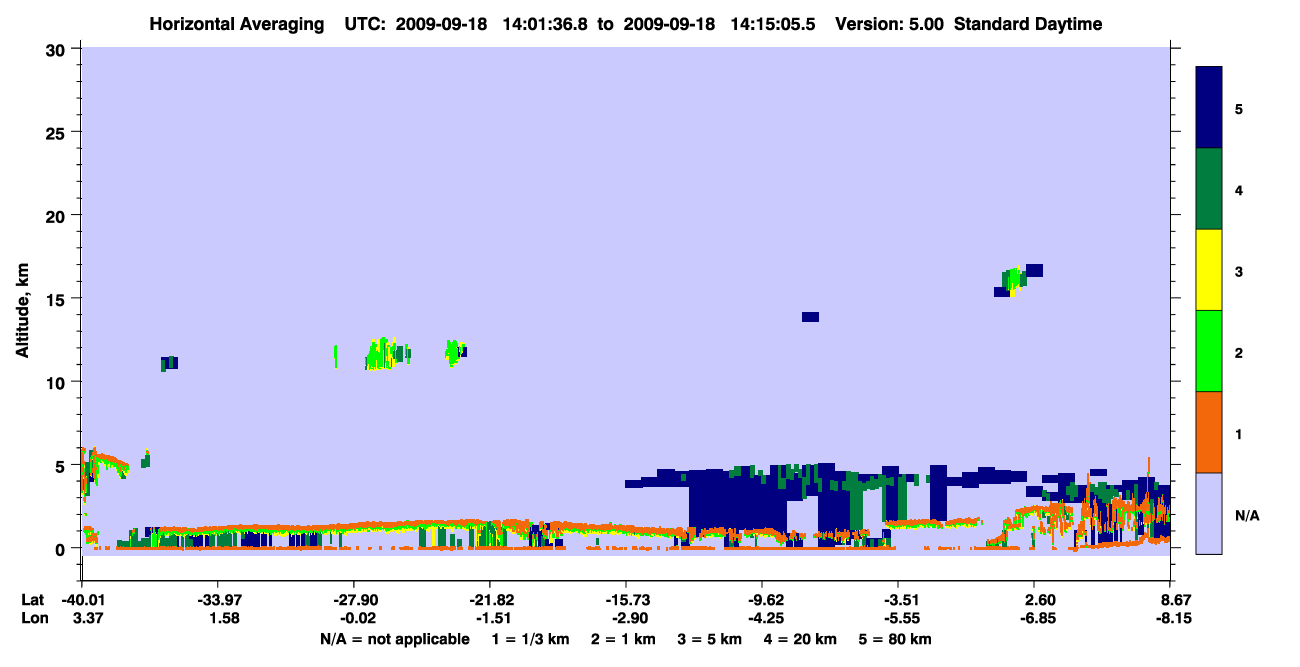
Task: Click latitude value '-27.90'
Action: tap(353, 599)
